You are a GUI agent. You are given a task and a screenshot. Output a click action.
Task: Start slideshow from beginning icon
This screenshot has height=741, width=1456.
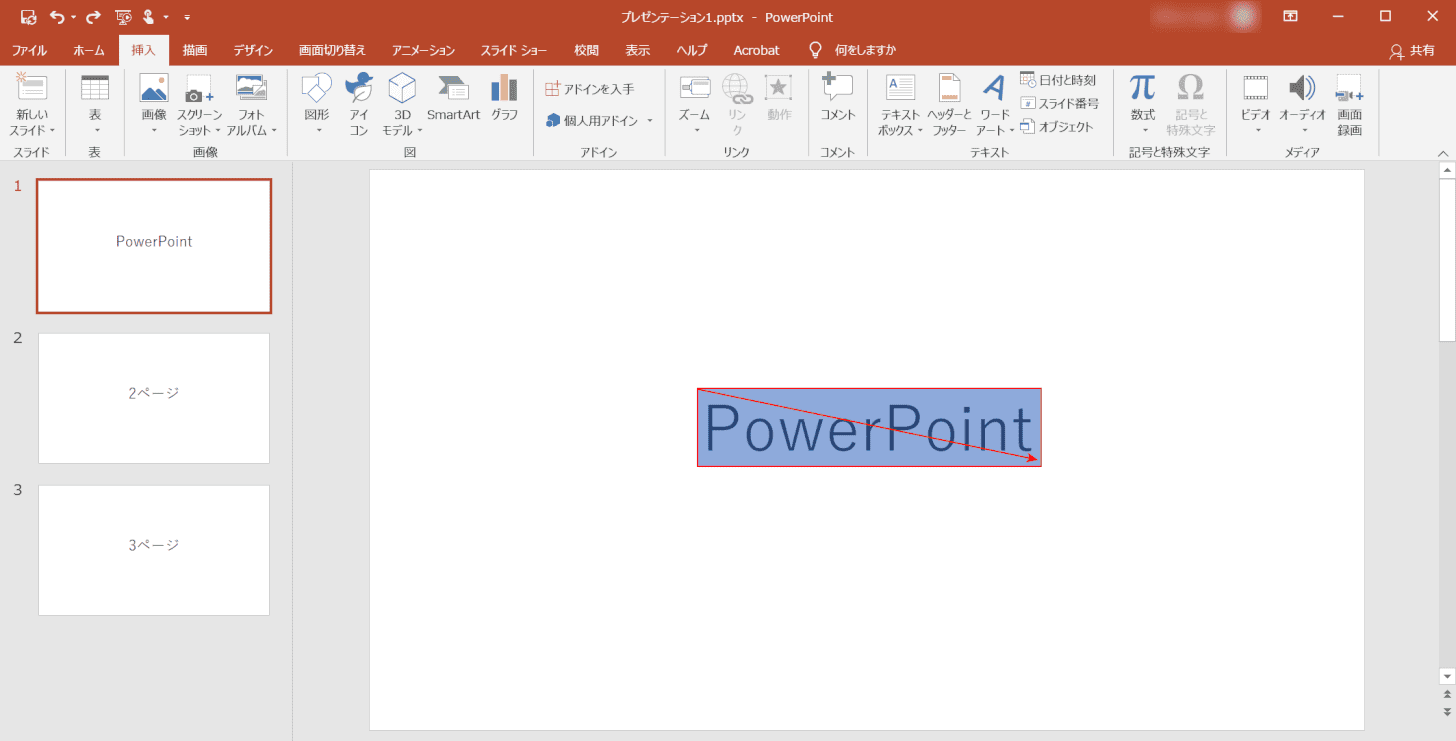coord(123,17)
